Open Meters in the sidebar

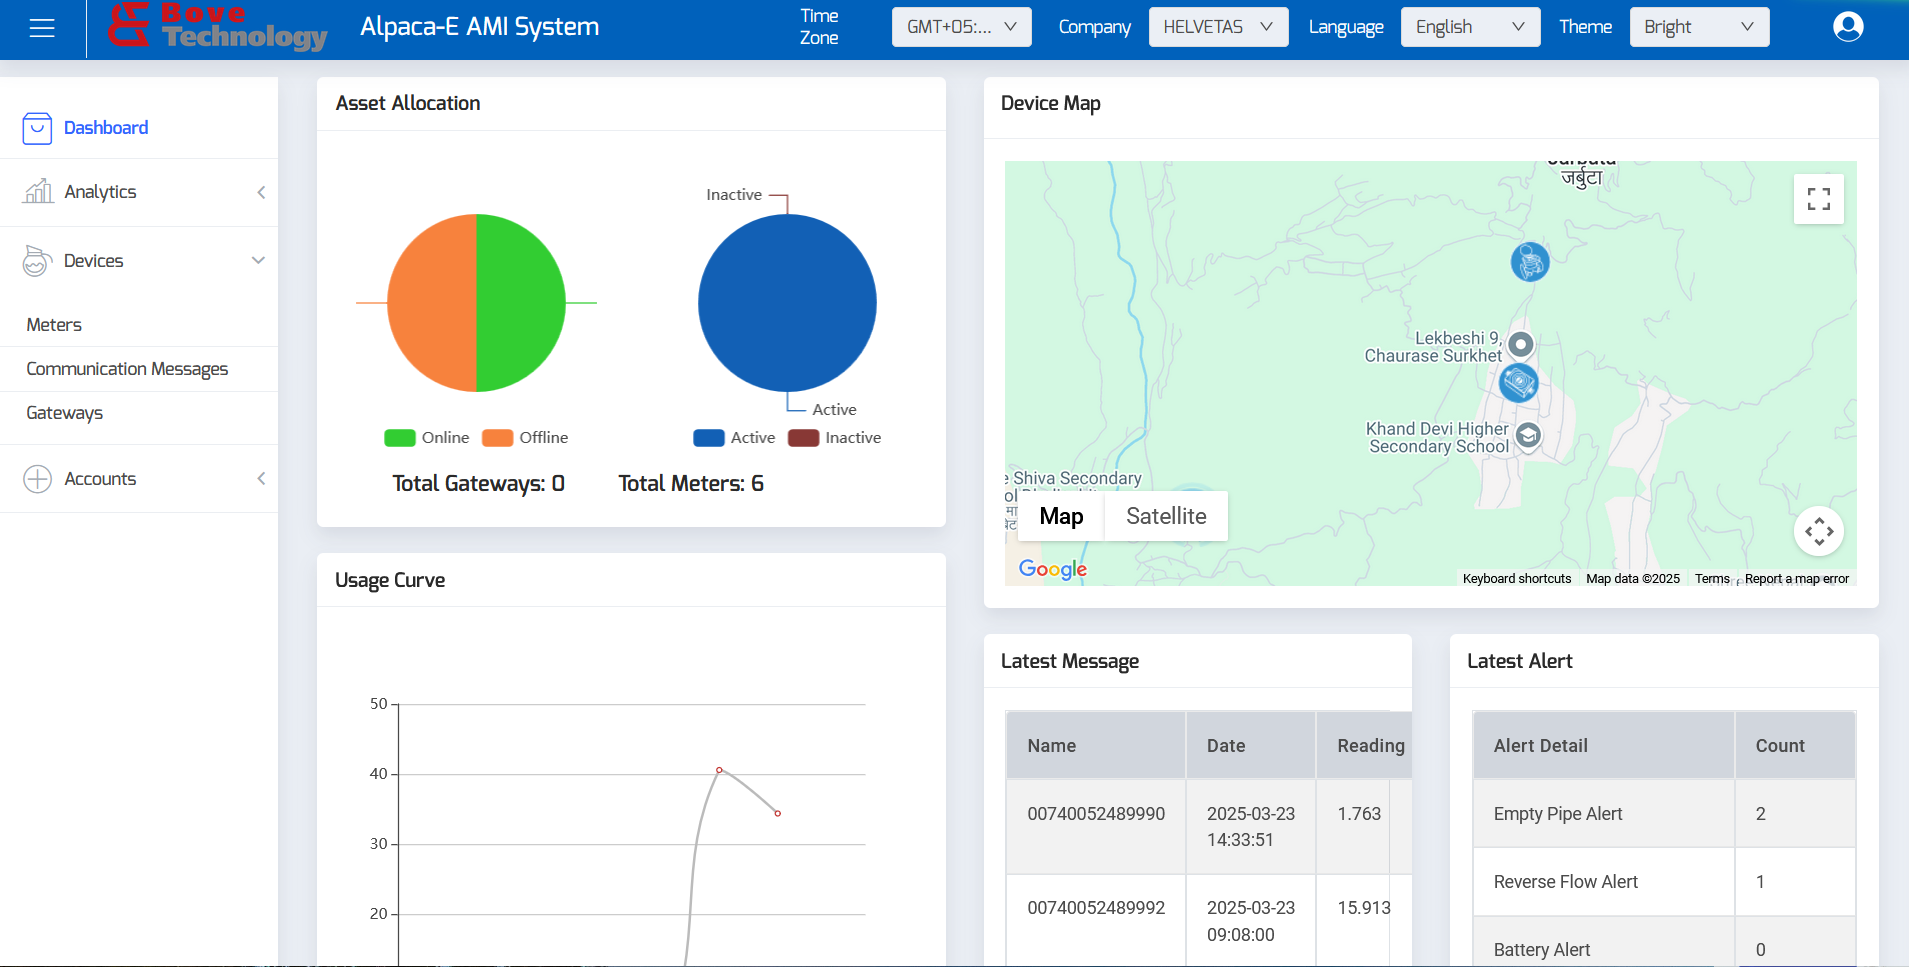point(54,325)
